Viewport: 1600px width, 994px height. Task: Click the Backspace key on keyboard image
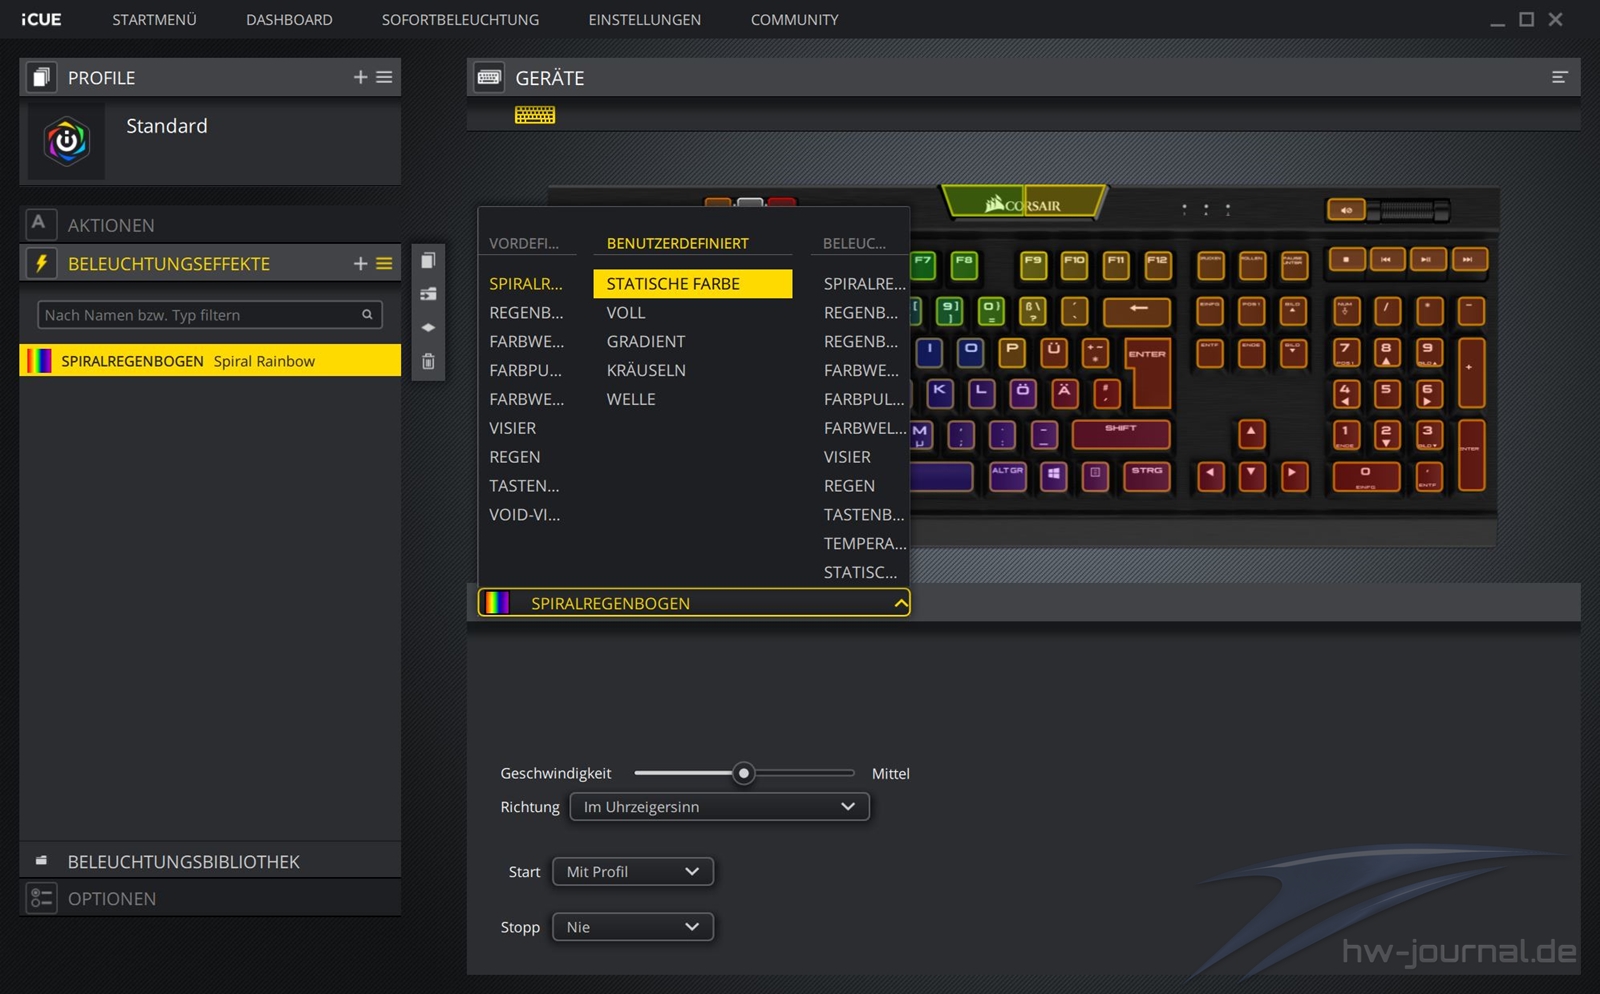coord(1137,311)
